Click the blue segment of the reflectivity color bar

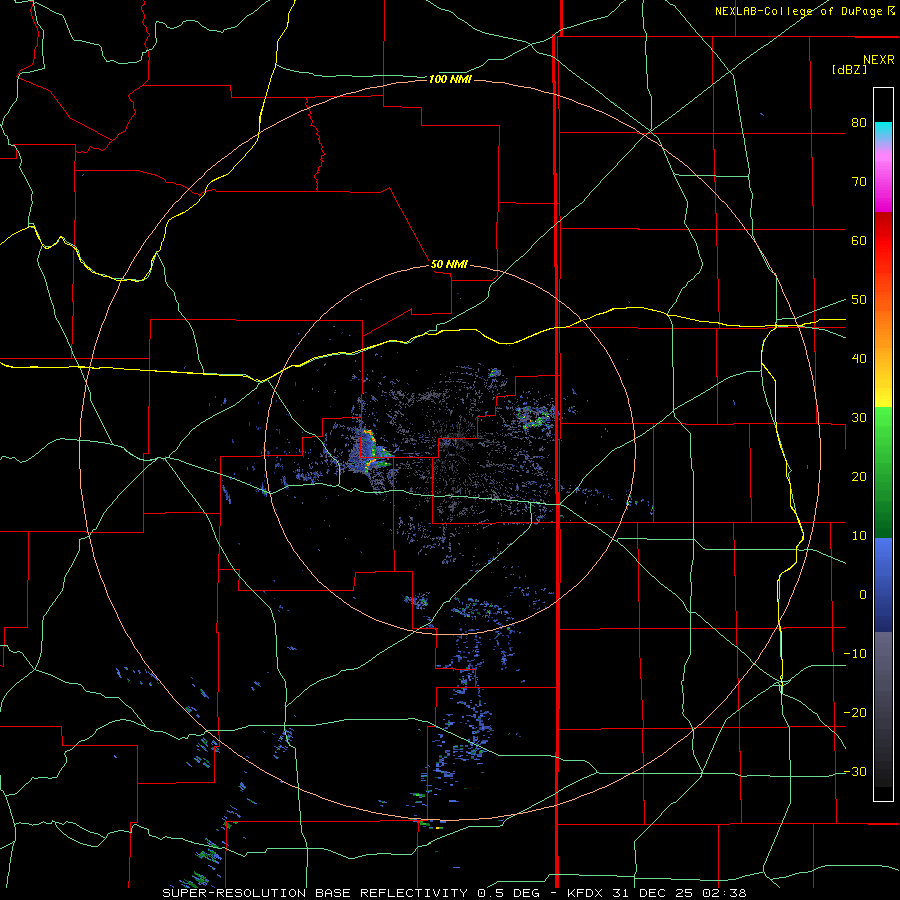883,585
